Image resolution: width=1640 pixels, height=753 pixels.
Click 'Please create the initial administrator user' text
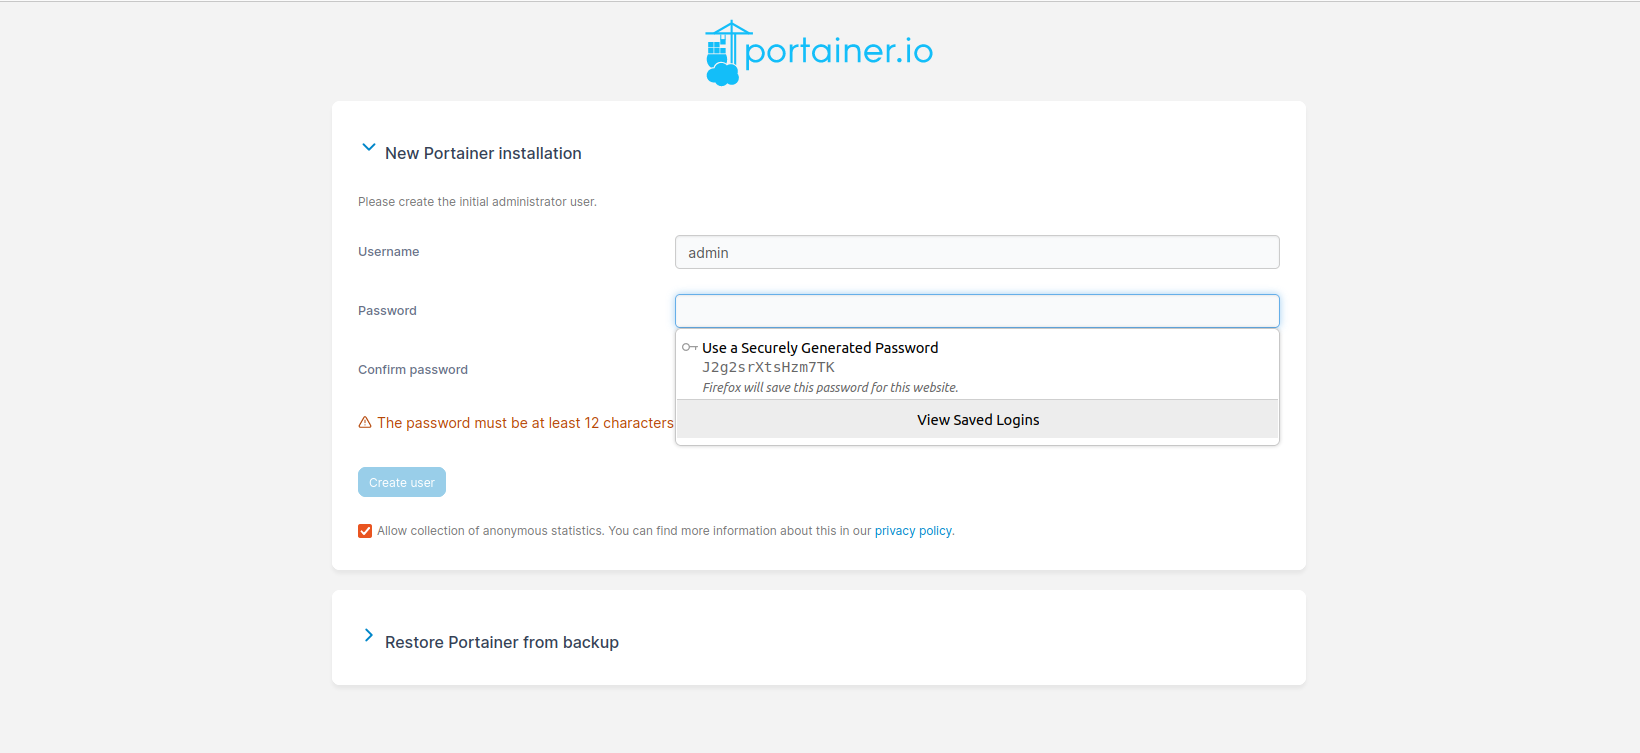click(477, 202)
